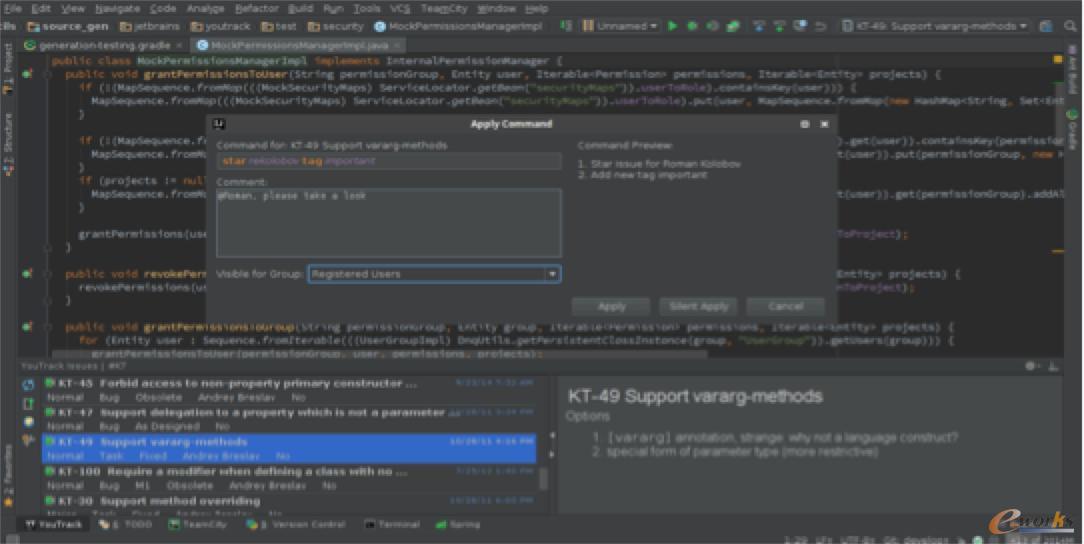Screen dimensions: 1084x544
Task: Click the Make project icon in toolbar
Action: (x=568, y=26)
